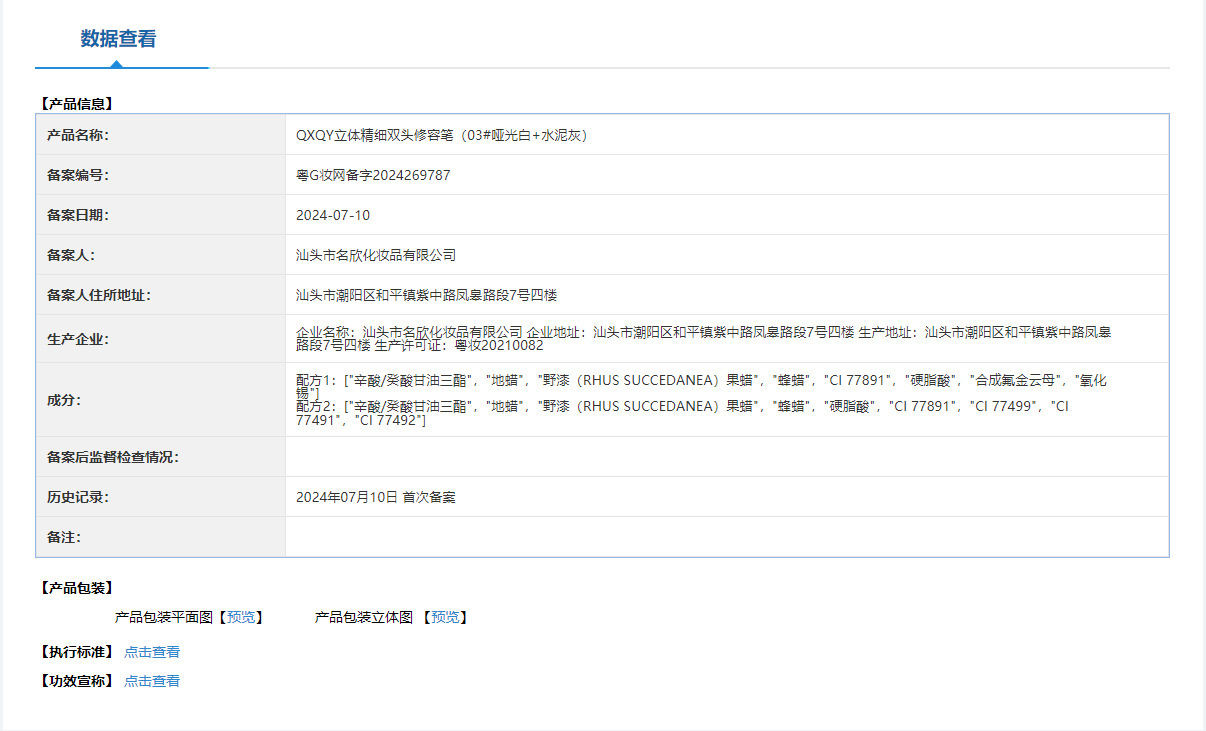Click the 【产品包装】 section heading
This screenshot has height=731, width=1206.
(77, 588)
